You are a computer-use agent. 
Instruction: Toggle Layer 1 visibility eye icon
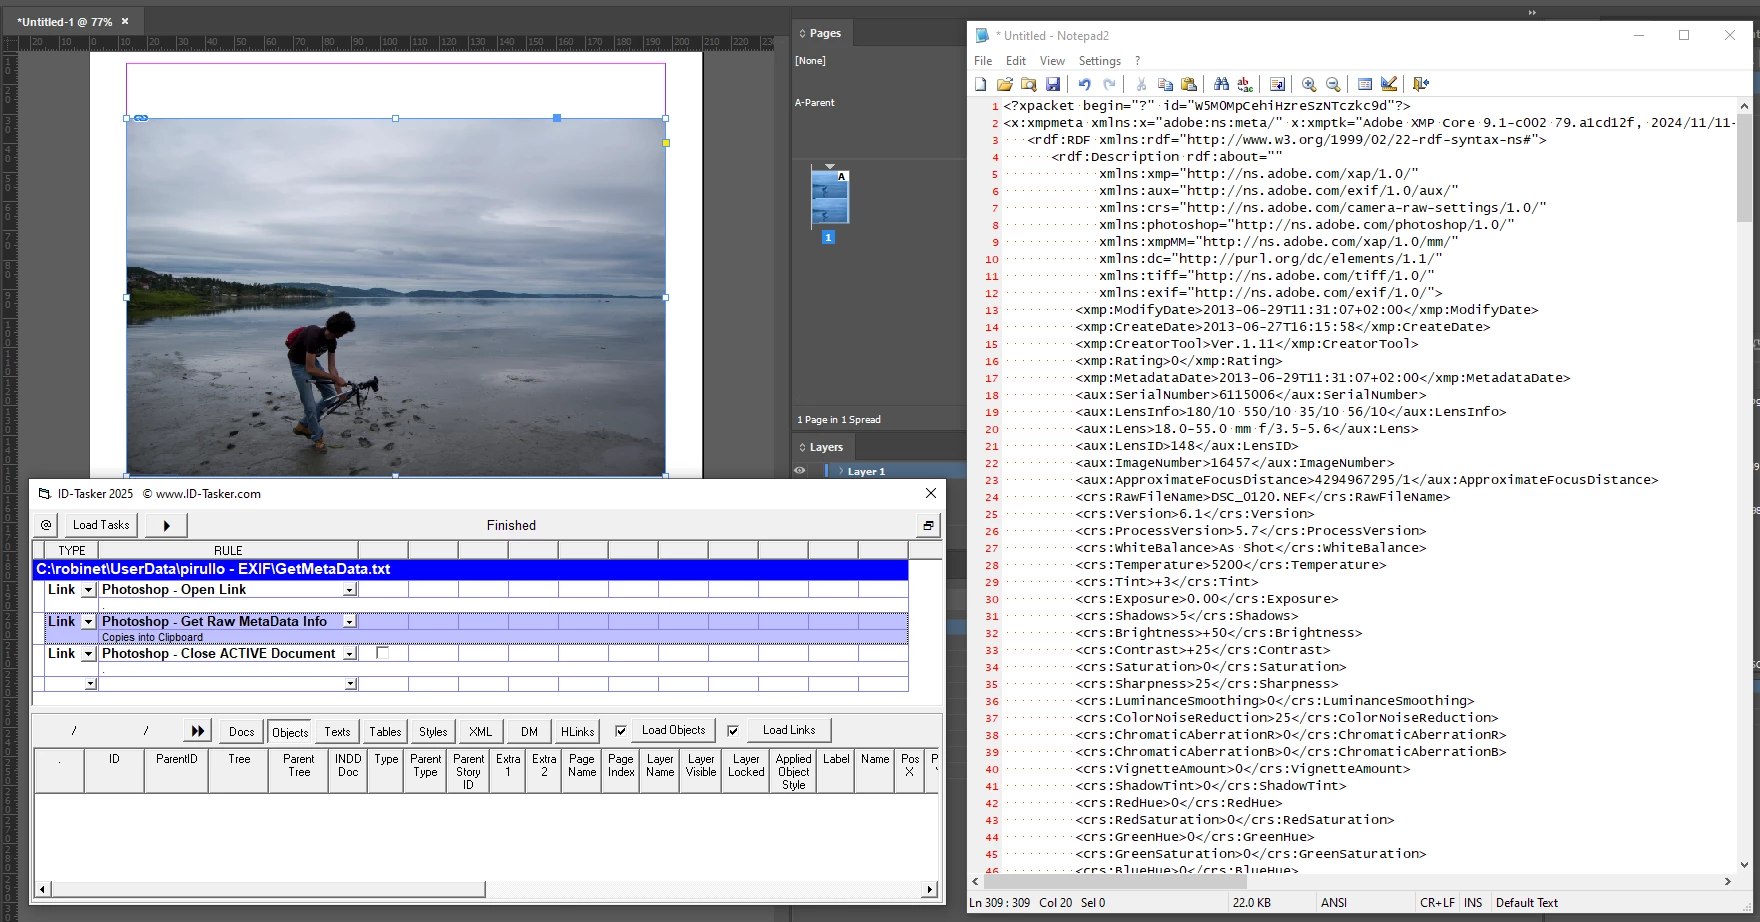800,471
